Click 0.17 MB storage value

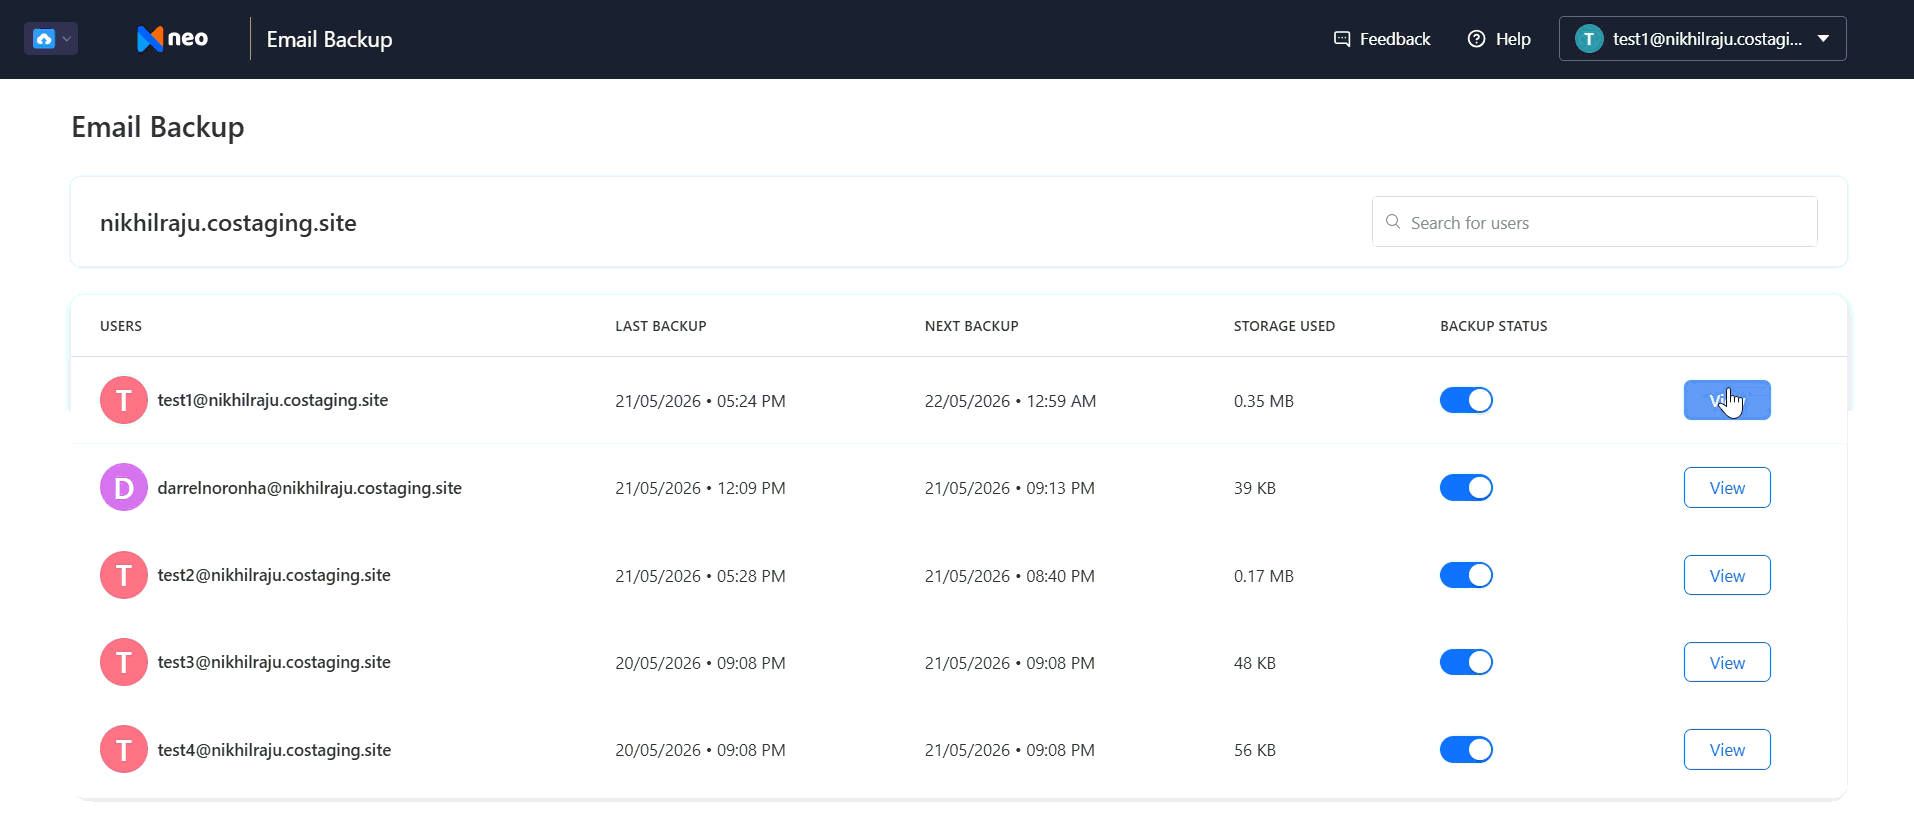pyautogui.click(x=1264, y=576)
